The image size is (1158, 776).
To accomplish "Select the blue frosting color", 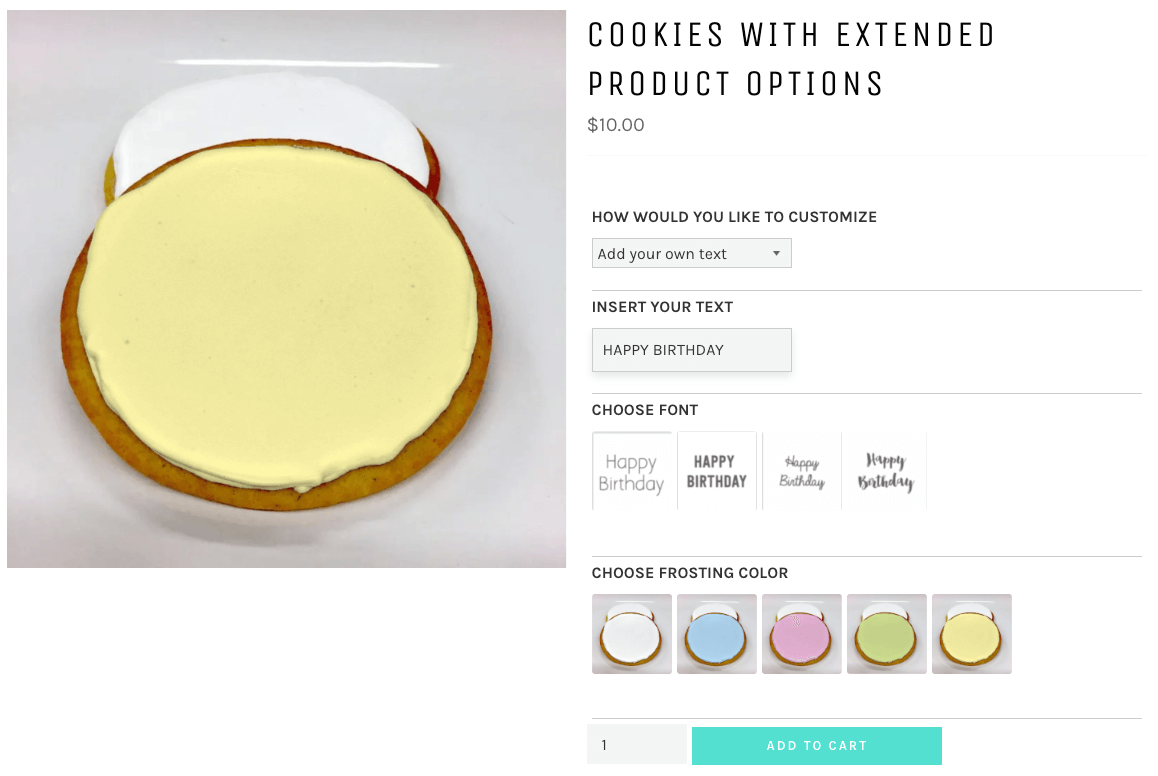I will [717, 634].
